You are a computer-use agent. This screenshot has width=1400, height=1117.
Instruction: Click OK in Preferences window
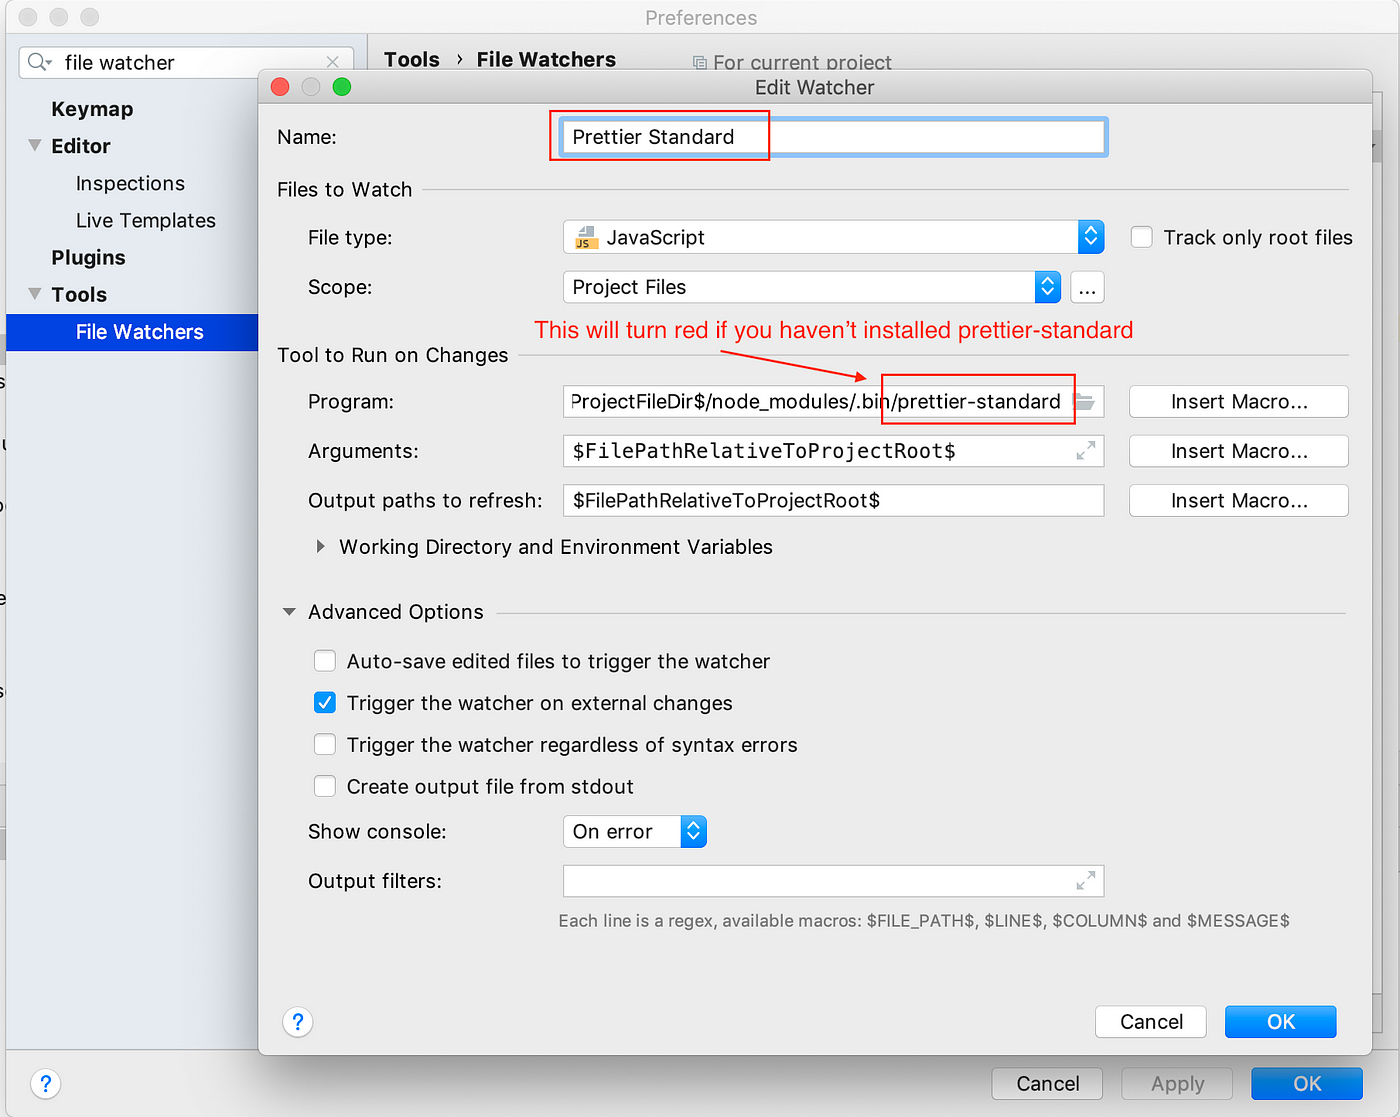click(x=1307, y=1083)
